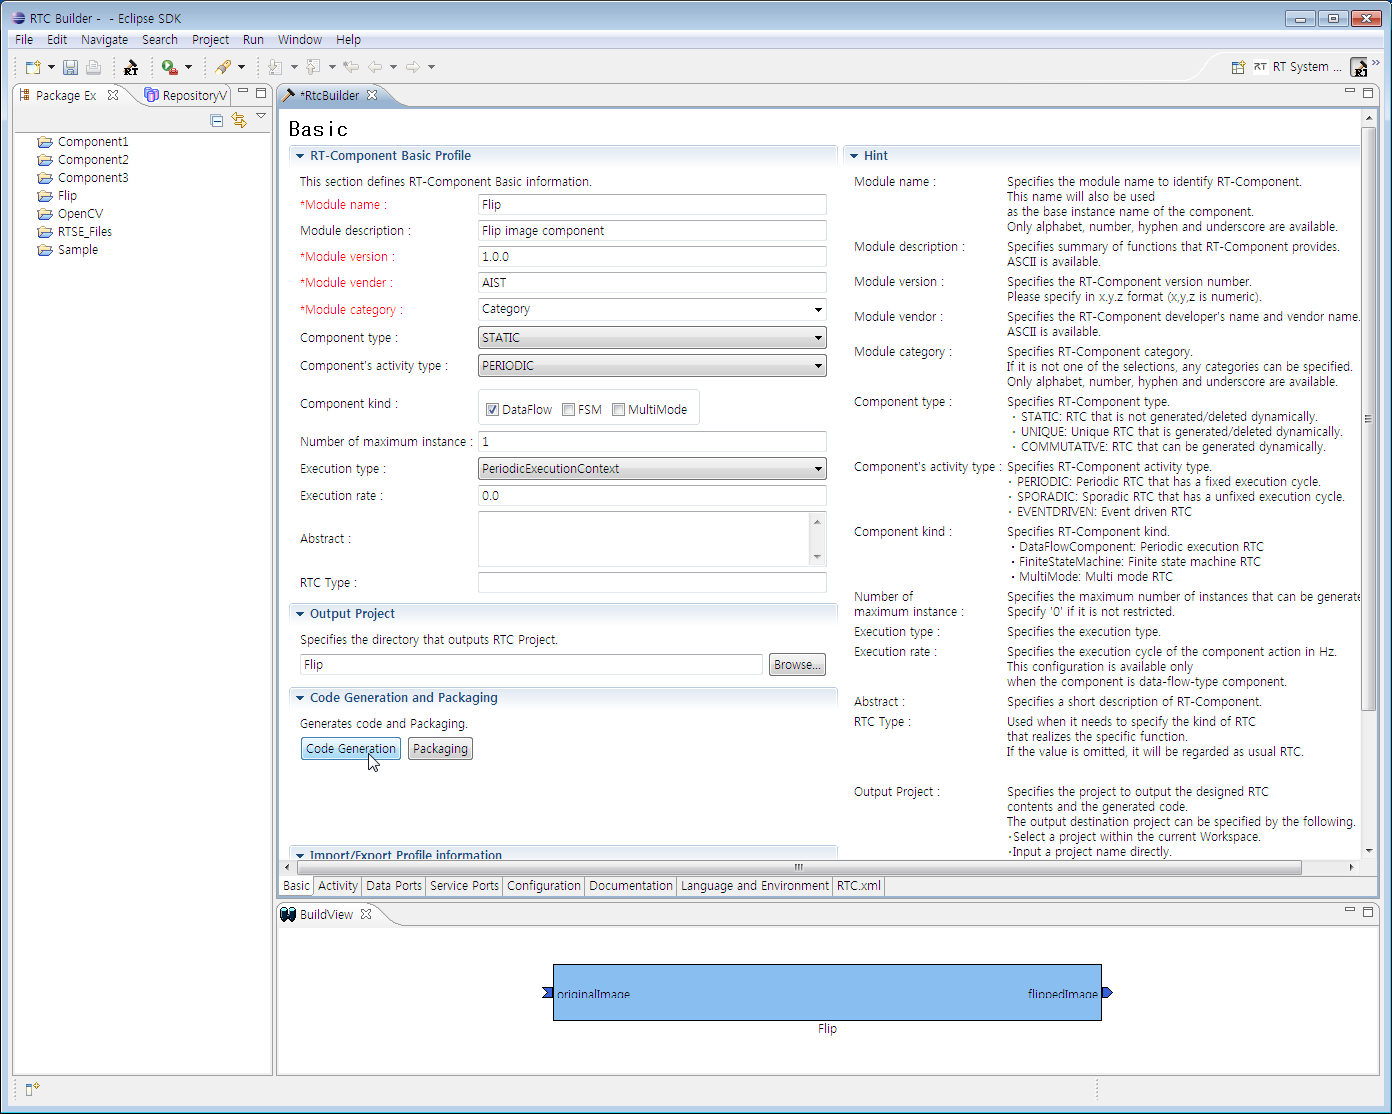Open the Module category dropdown
This screenshot has height=1114, width=1392.
818,310
